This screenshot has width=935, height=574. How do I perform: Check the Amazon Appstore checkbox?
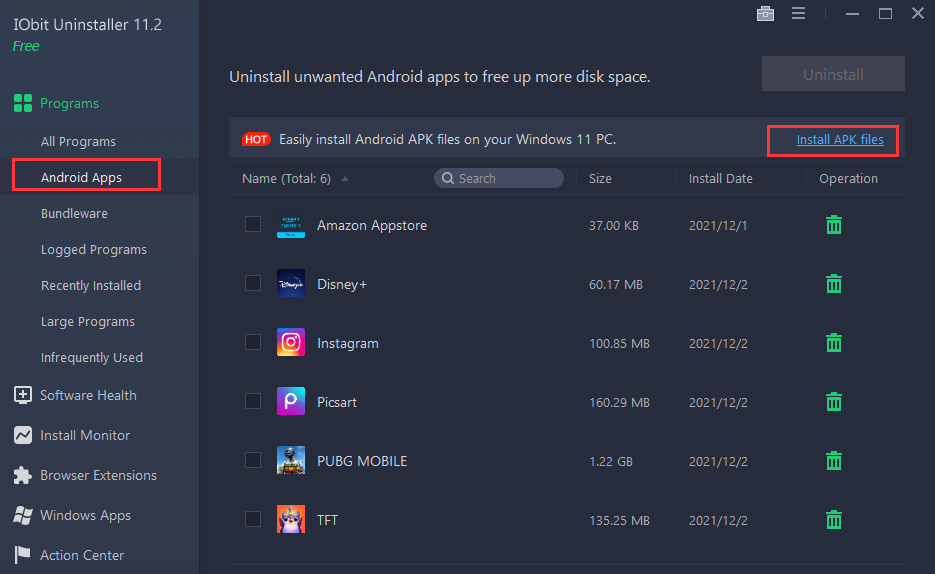tap(253, 224)
